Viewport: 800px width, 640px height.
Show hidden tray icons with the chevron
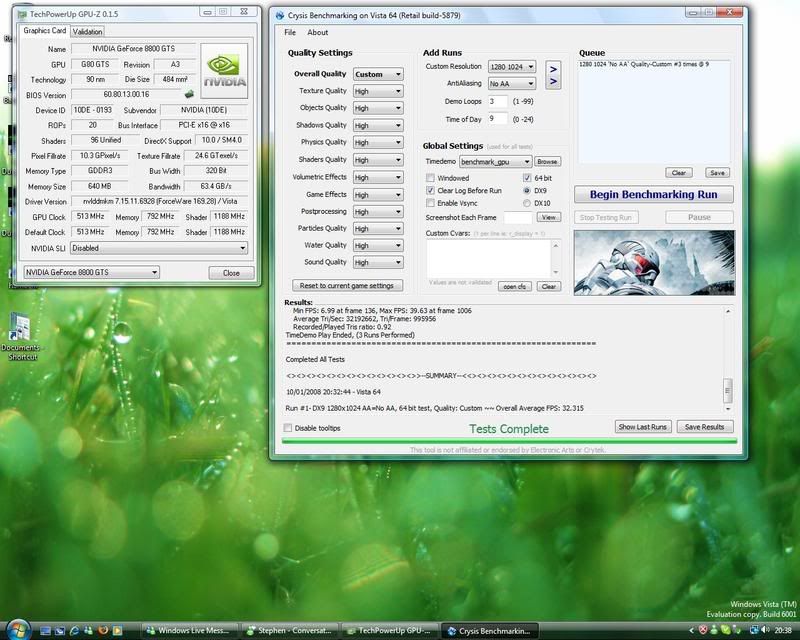pos(692,631)
